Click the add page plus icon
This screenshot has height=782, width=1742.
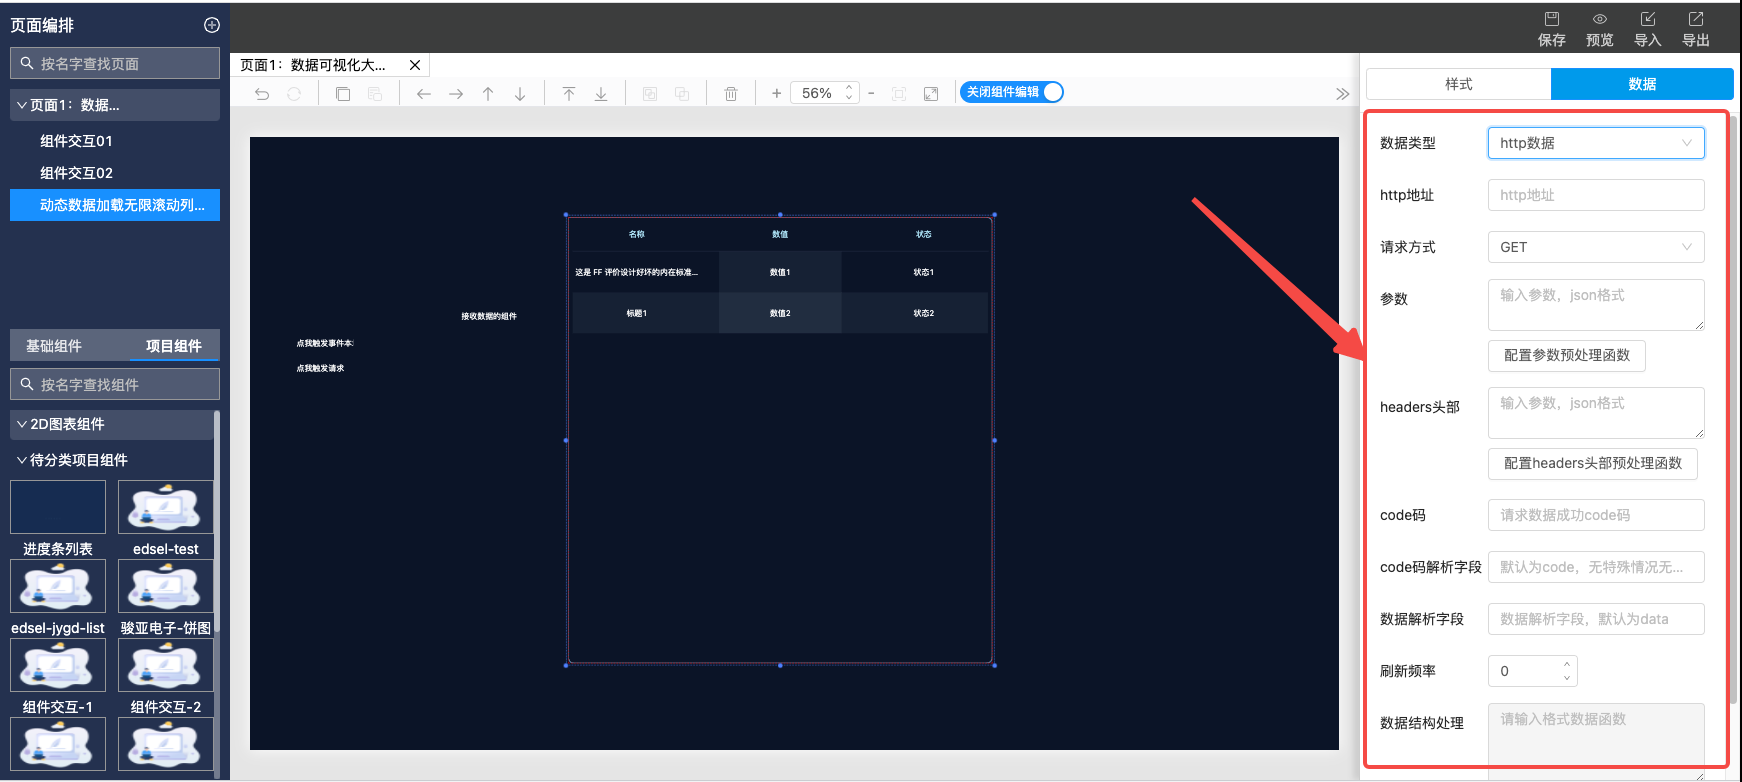click(x=212, y=25)
